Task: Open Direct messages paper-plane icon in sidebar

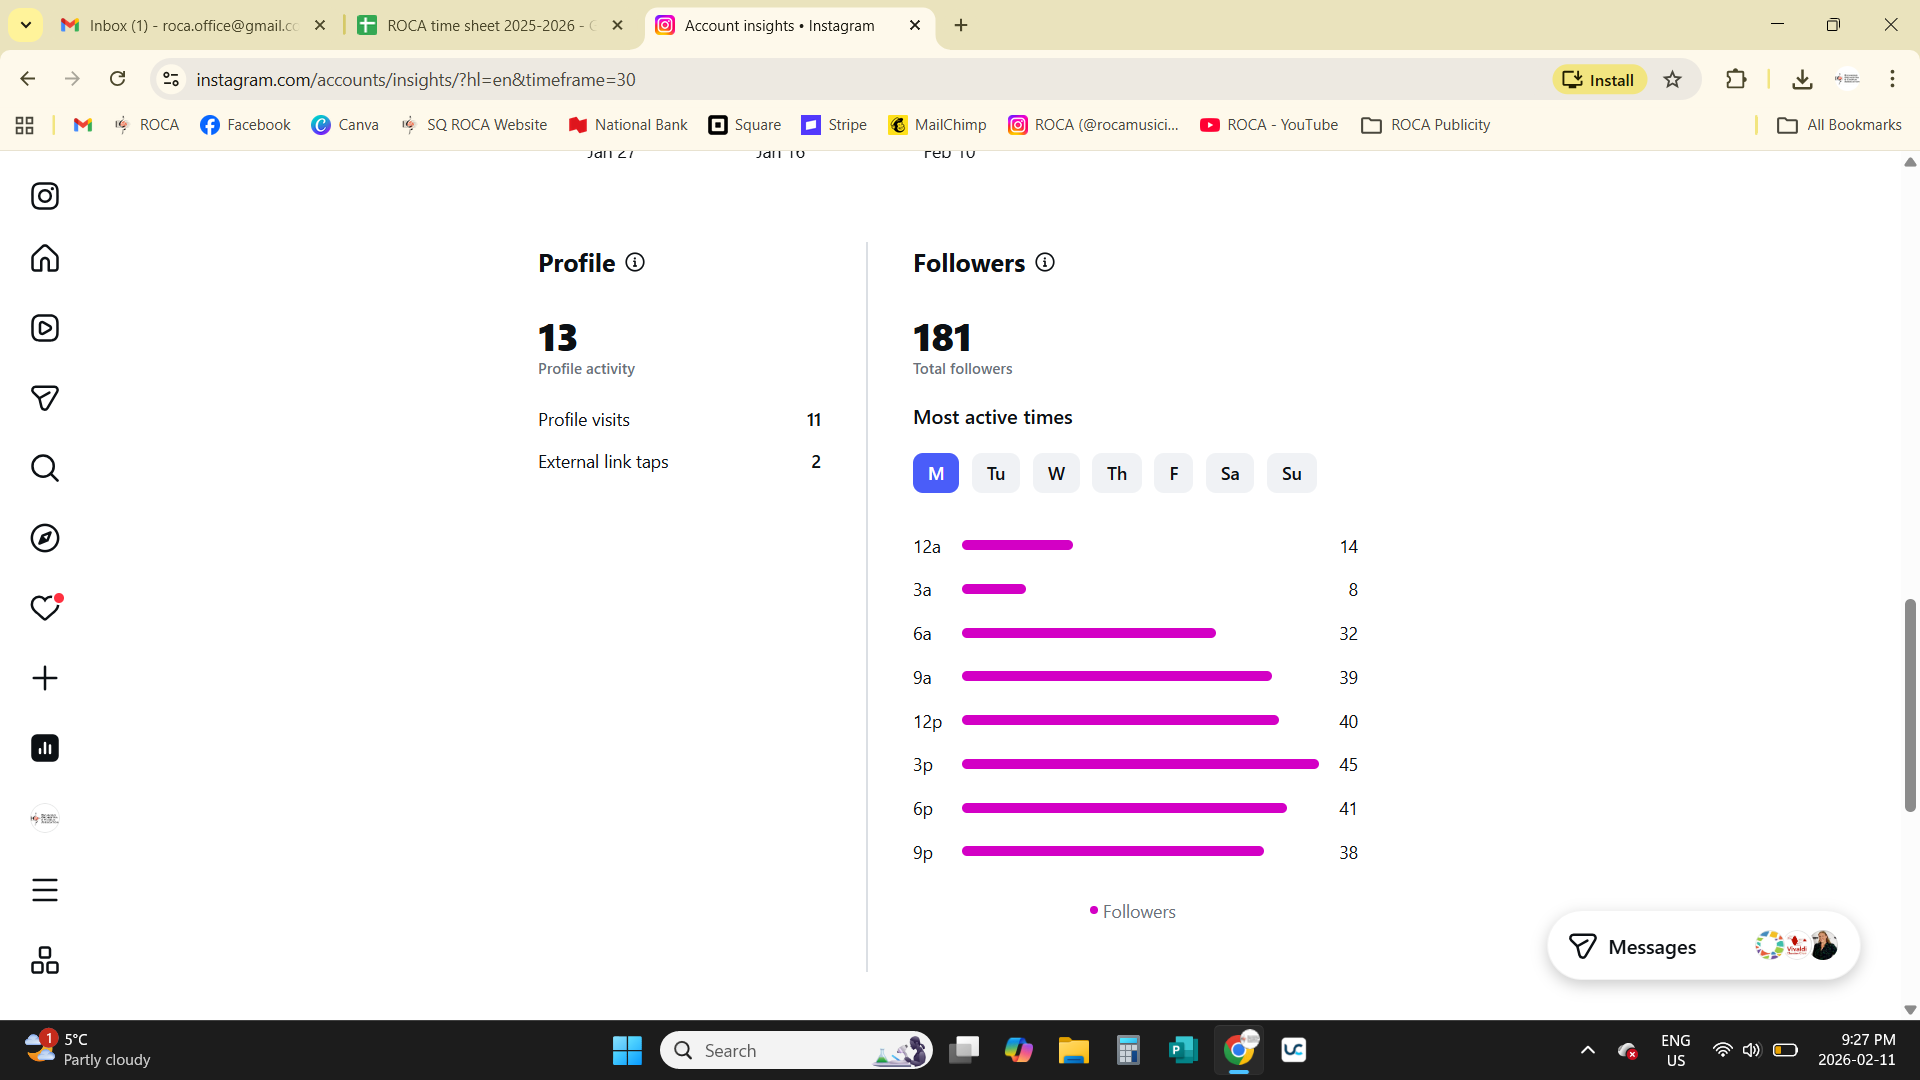Action: (45, 398)
